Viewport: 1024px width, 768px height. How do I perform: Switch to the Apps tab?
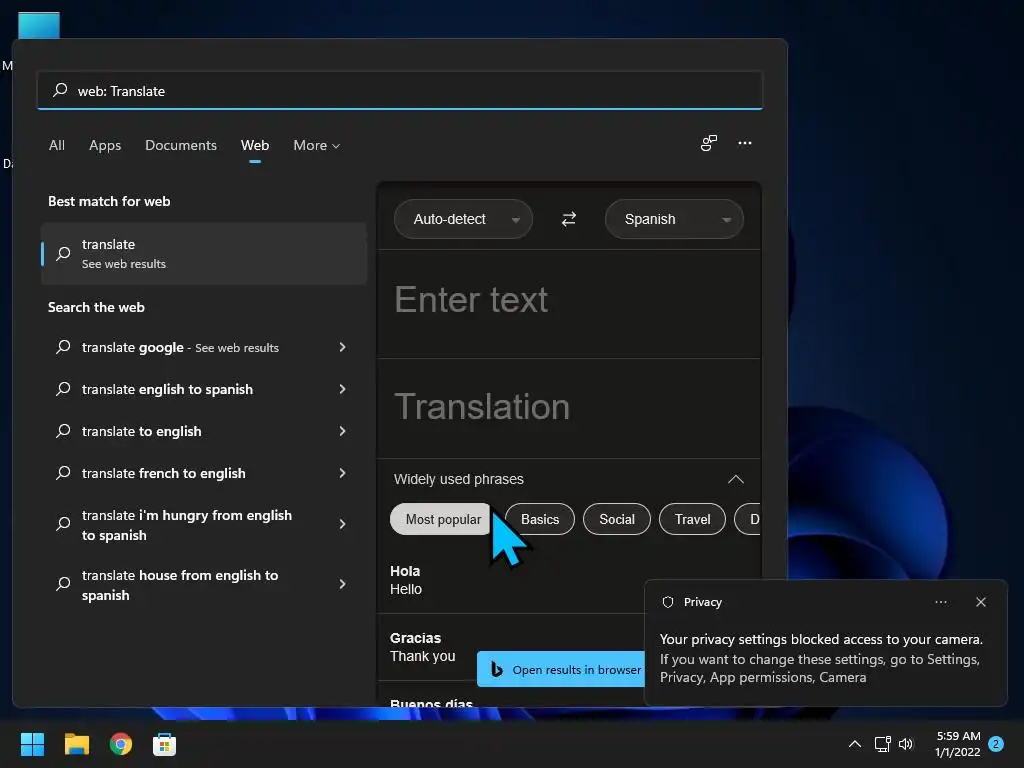(x=105, y=145)
